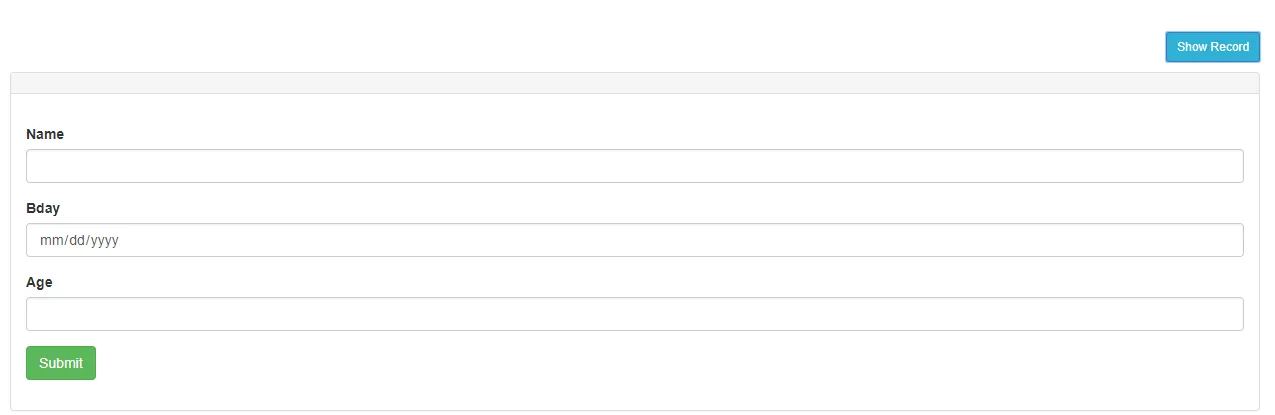Image resolution: width=1275 pixels, height=415 pixels.
Task: Click the Age field label
Action: pyautogui.click(x=39, y=282)
